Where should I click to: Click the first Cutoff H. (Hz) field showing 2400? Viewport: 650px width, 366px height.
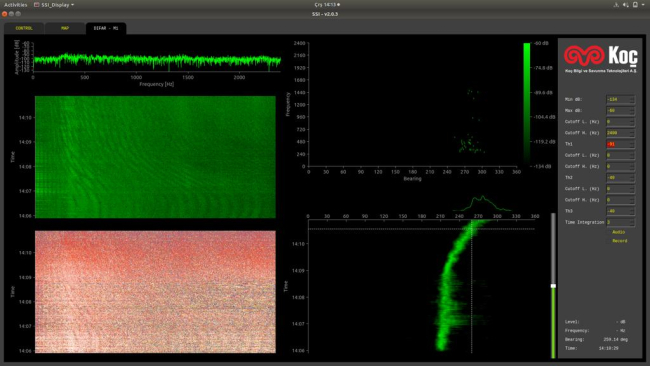(x=620, y=133)
